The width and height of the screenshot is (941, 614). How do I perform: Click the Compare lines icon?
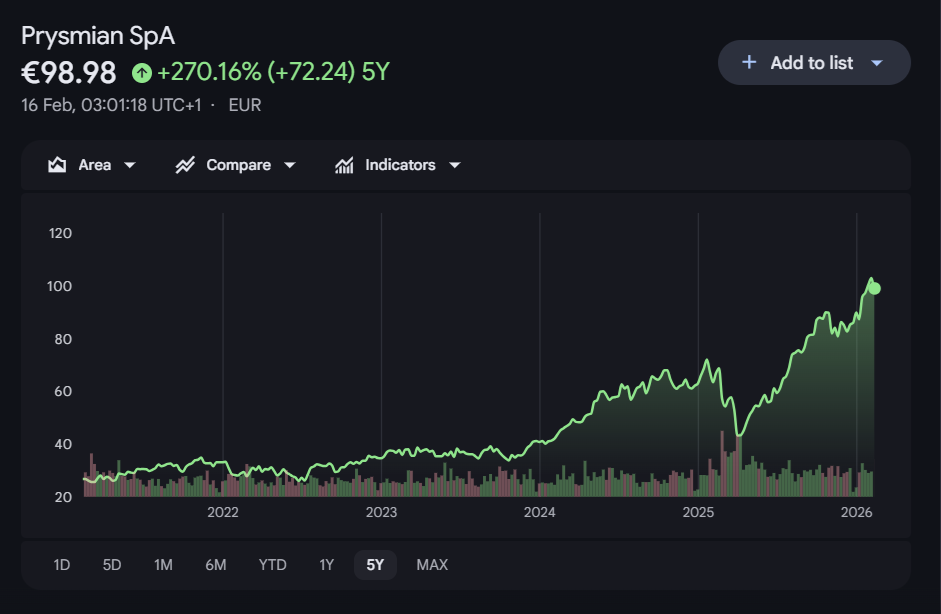185,165
